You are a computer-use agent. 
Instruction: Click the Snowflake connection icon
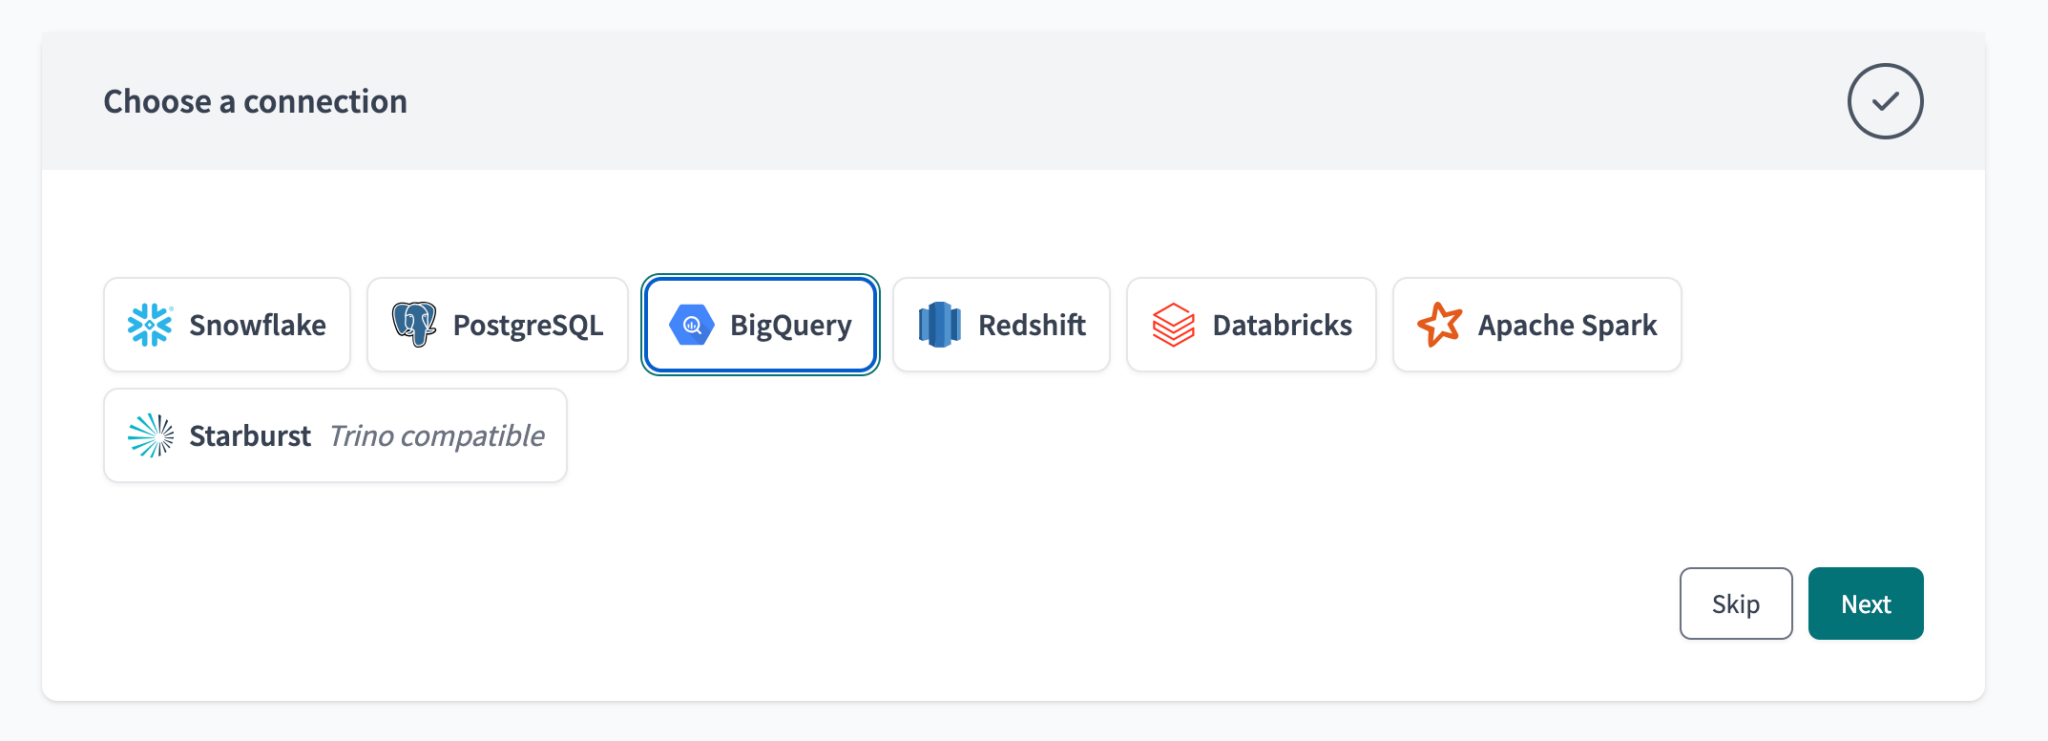point(151,324)
